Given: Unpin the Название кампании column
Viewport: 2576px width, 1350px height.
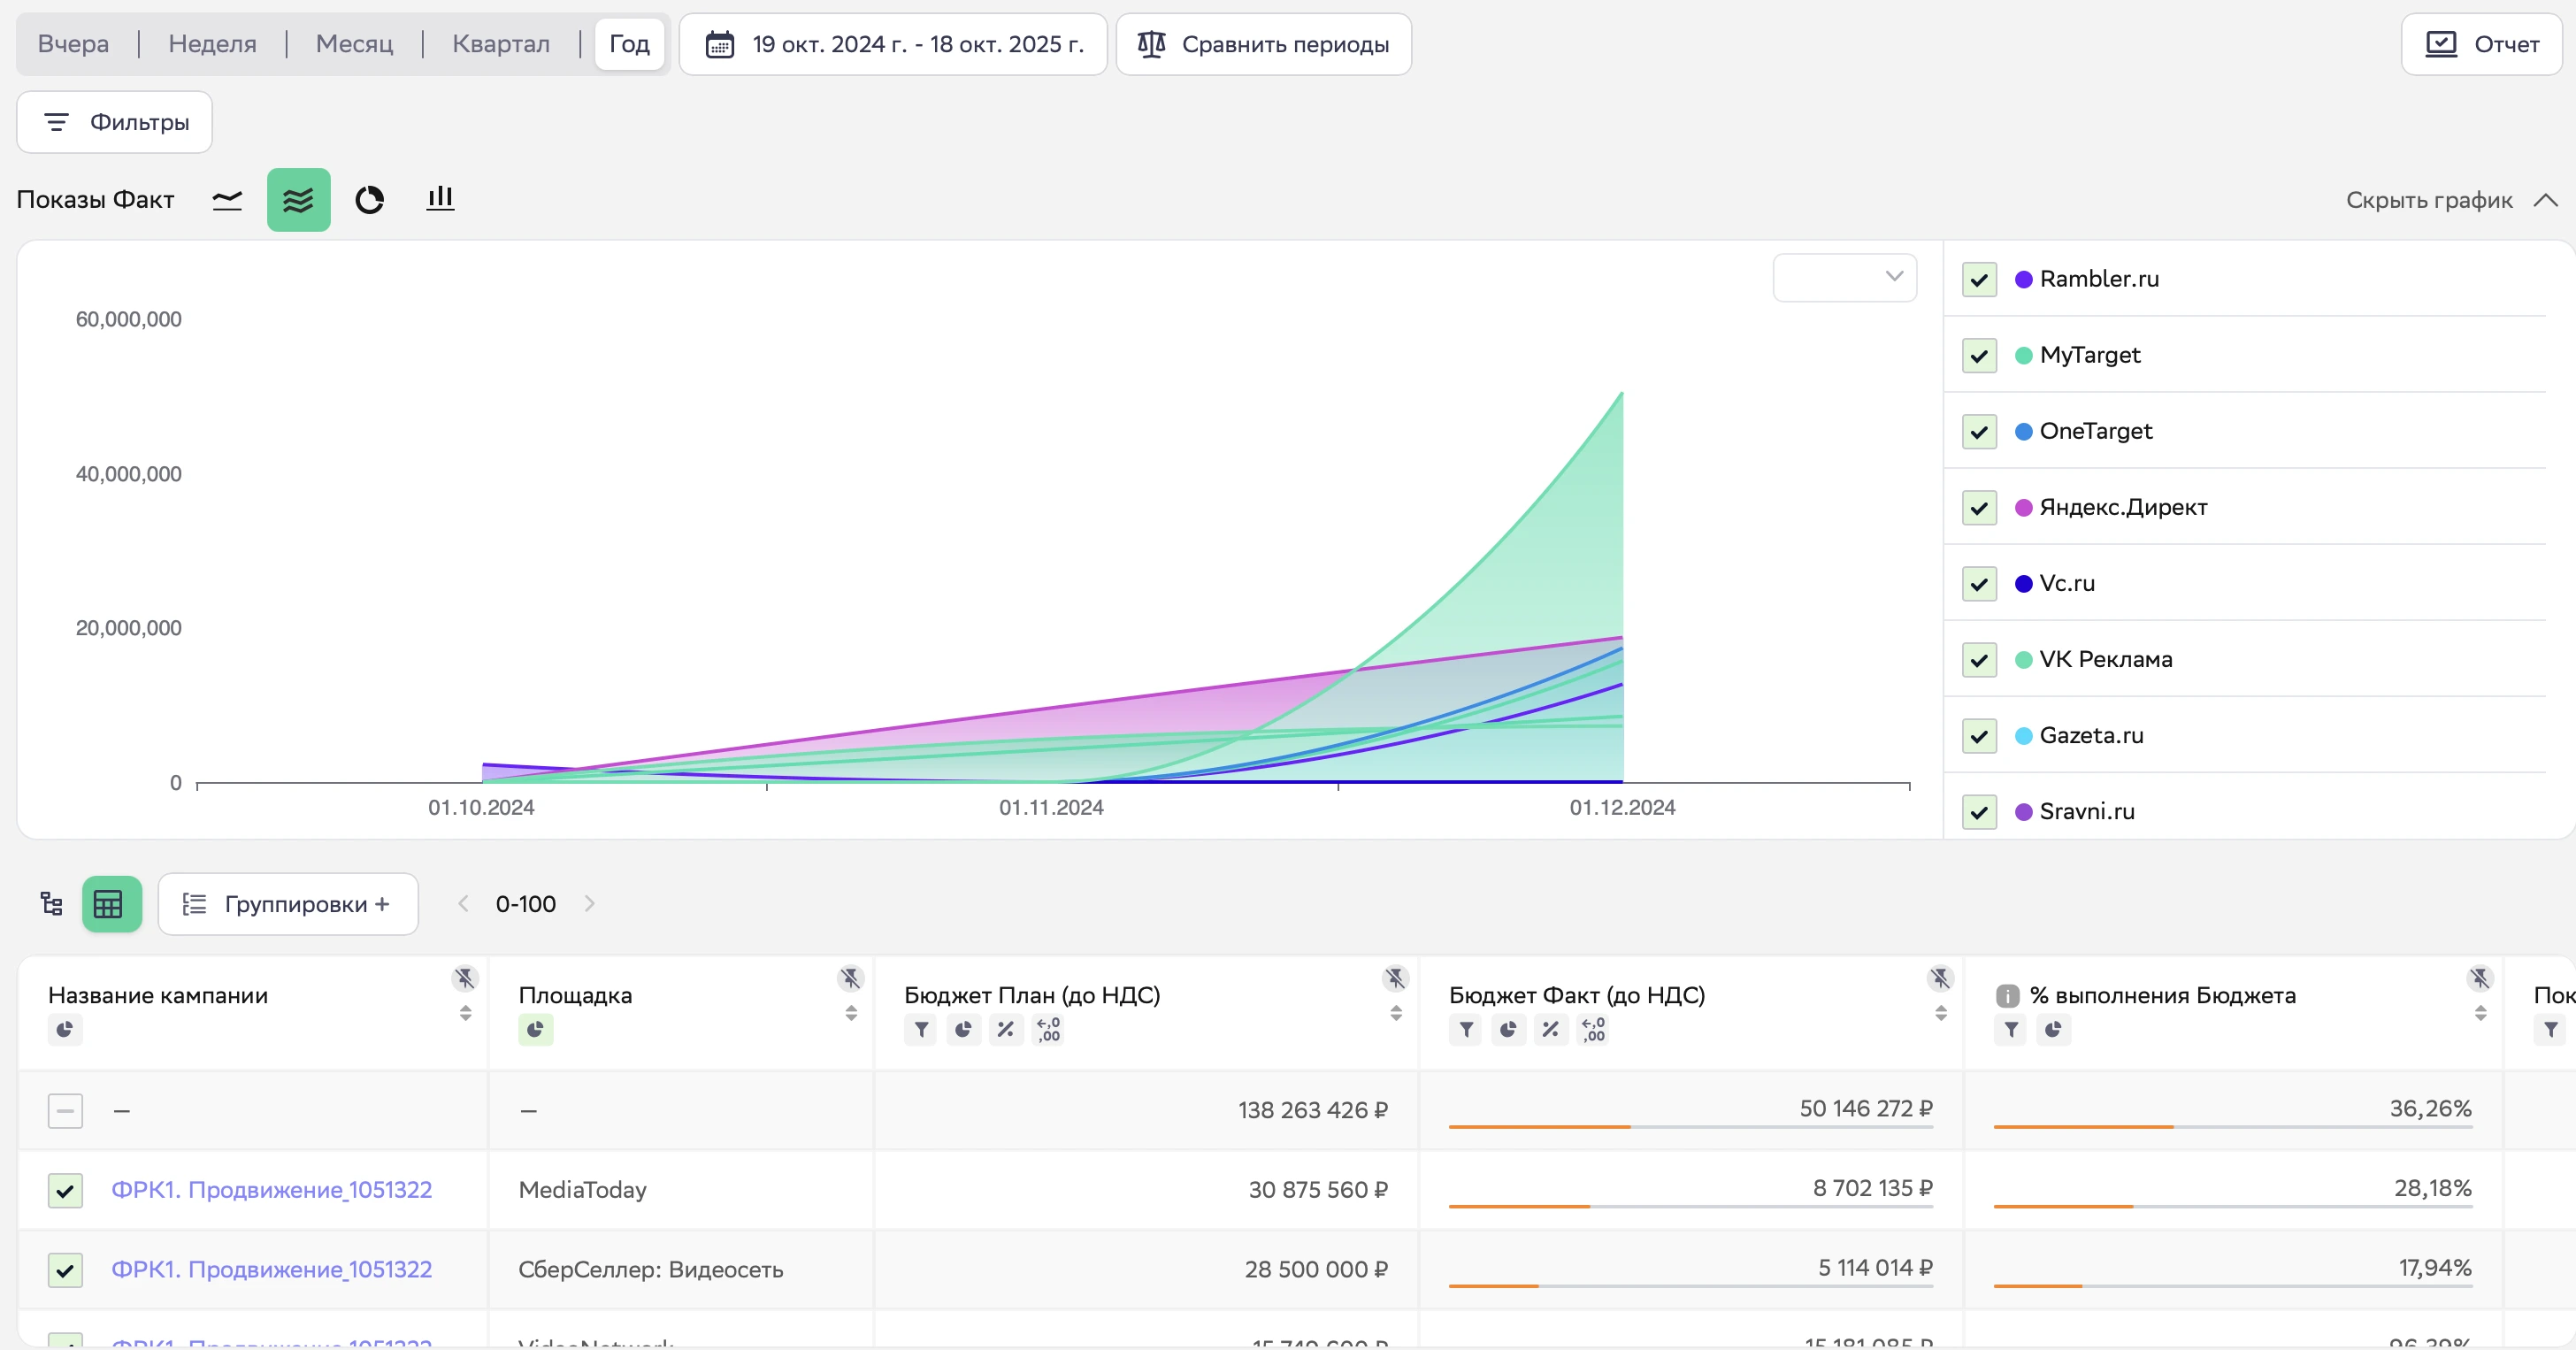Looking at the screenshot, I should [x=465, y=978].
